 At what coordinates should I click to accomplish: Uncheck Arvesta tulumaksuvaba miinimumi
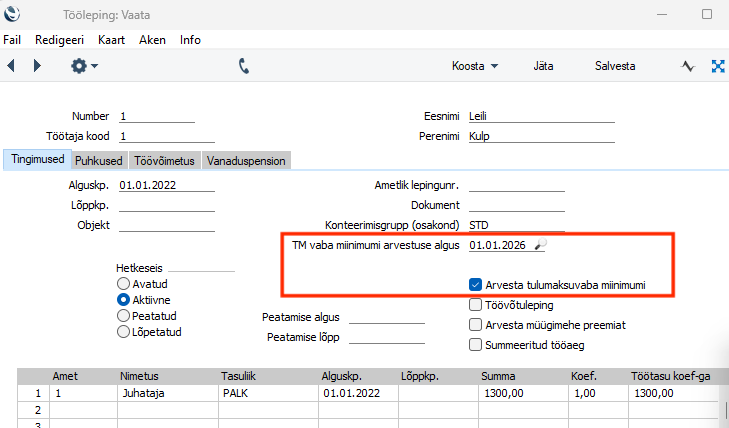point(475,285)
